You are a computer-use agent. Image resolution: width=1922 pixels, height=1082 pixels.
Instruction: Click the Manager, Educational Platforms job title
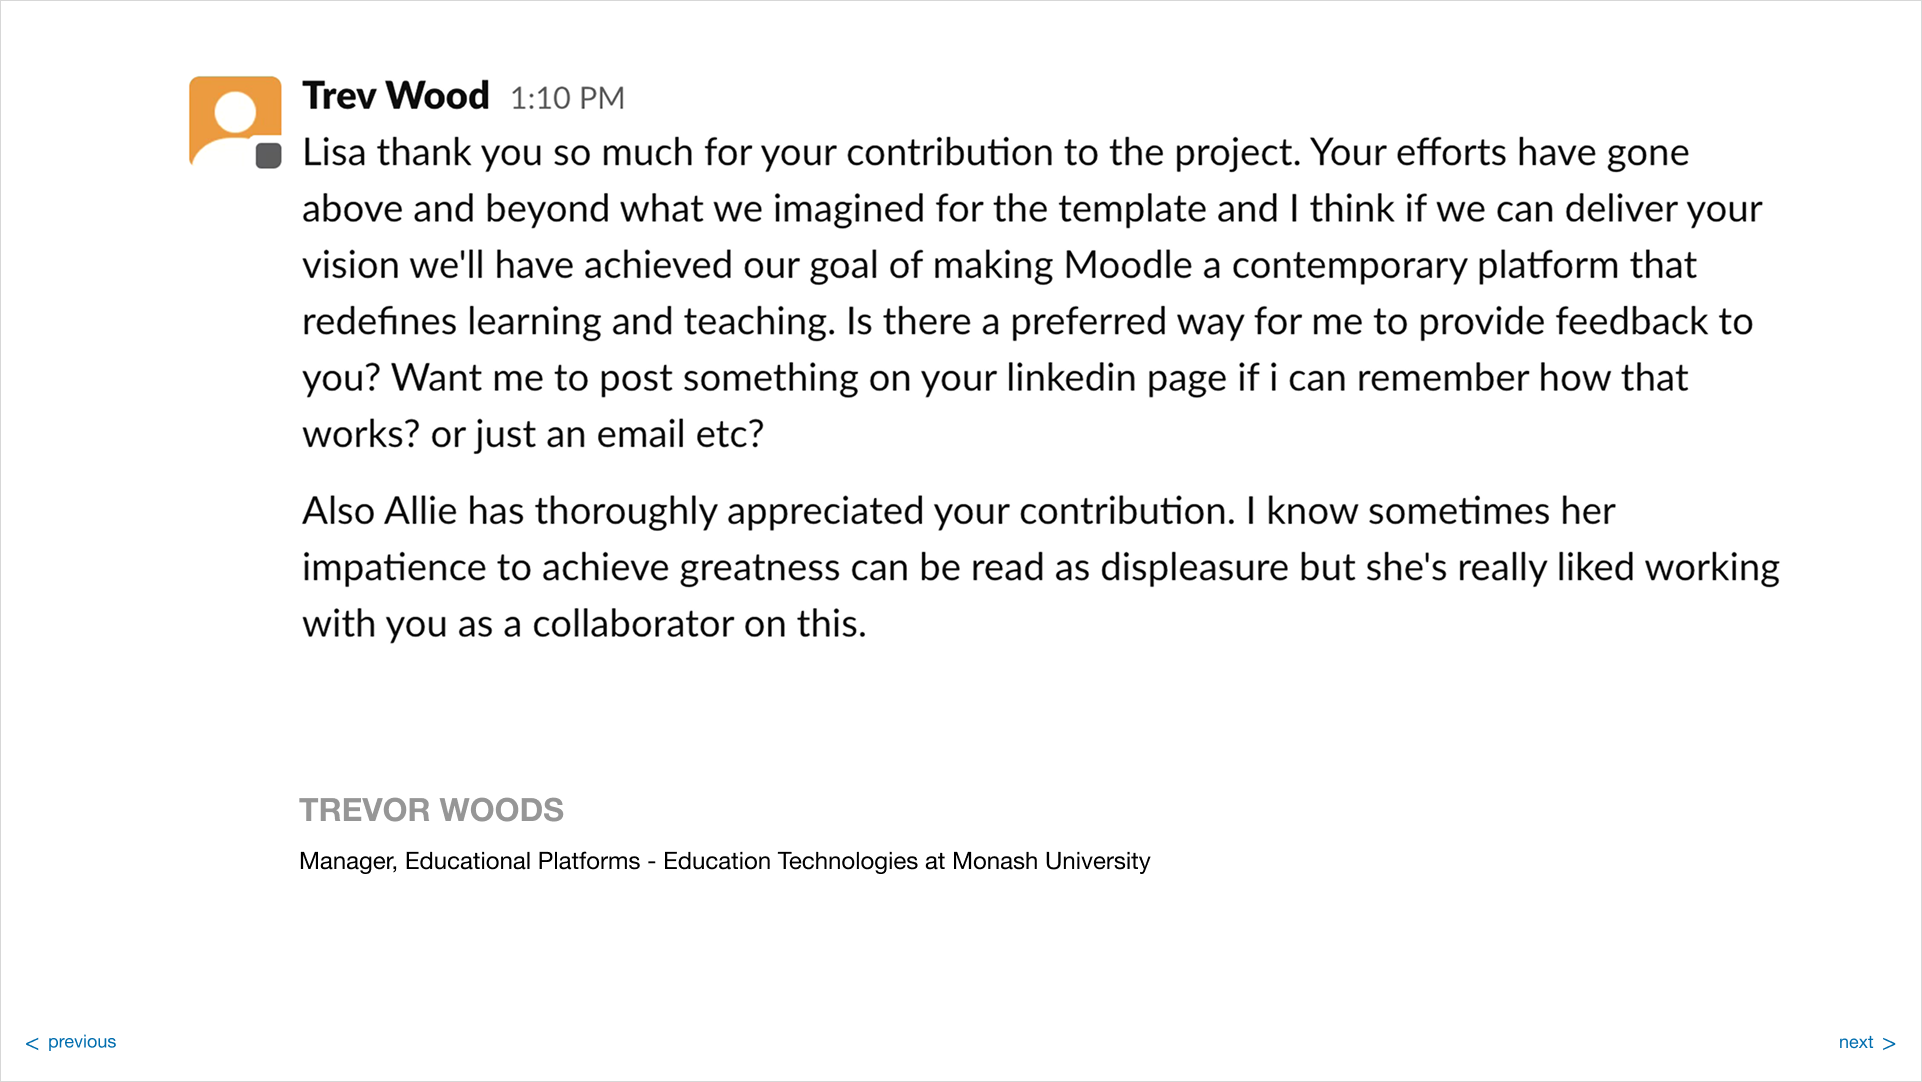point(470,861)
